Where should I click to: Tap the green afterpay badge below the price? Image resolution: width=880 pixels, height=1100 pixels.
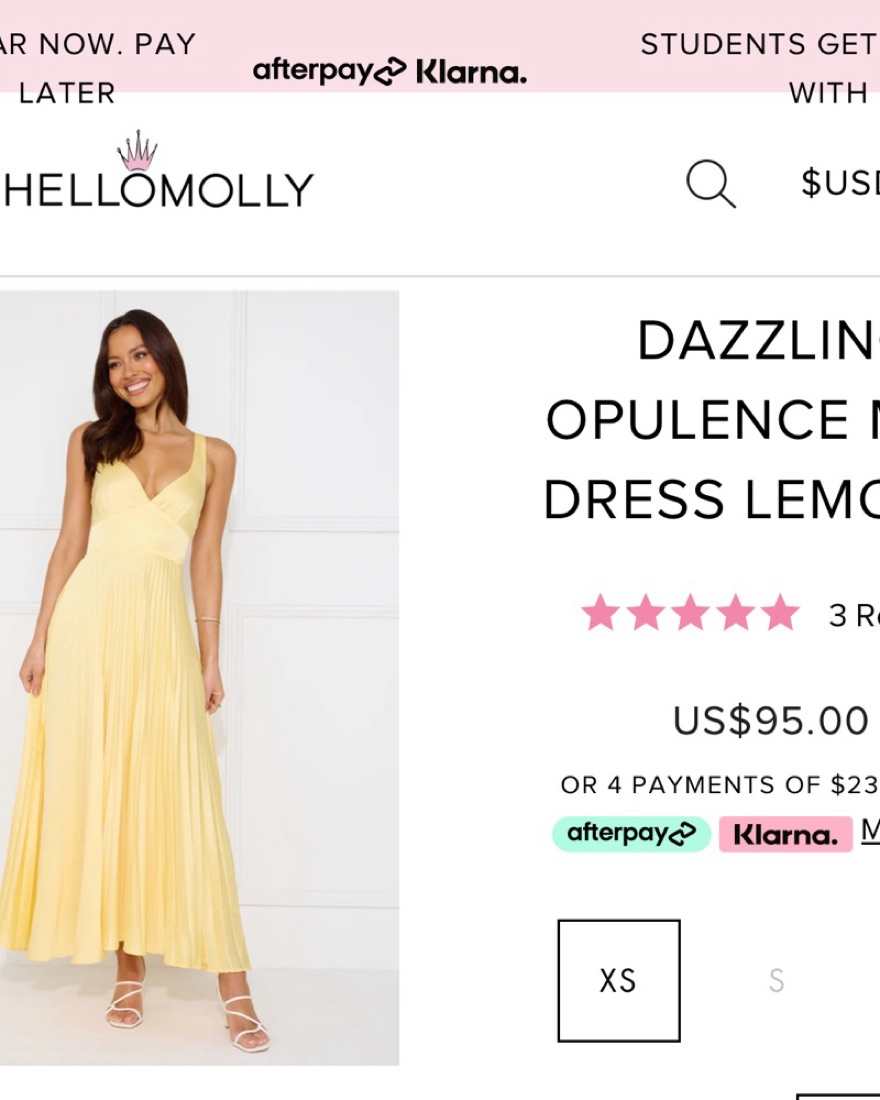click(x=631, y=834)
